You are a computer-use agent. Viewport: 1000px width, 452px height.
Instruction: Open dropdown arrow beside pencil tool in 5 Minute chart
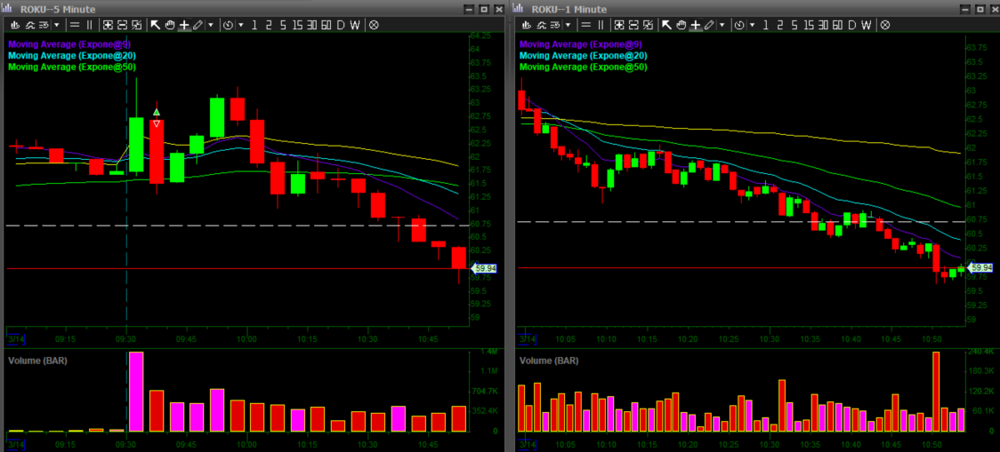pos(210,24)
